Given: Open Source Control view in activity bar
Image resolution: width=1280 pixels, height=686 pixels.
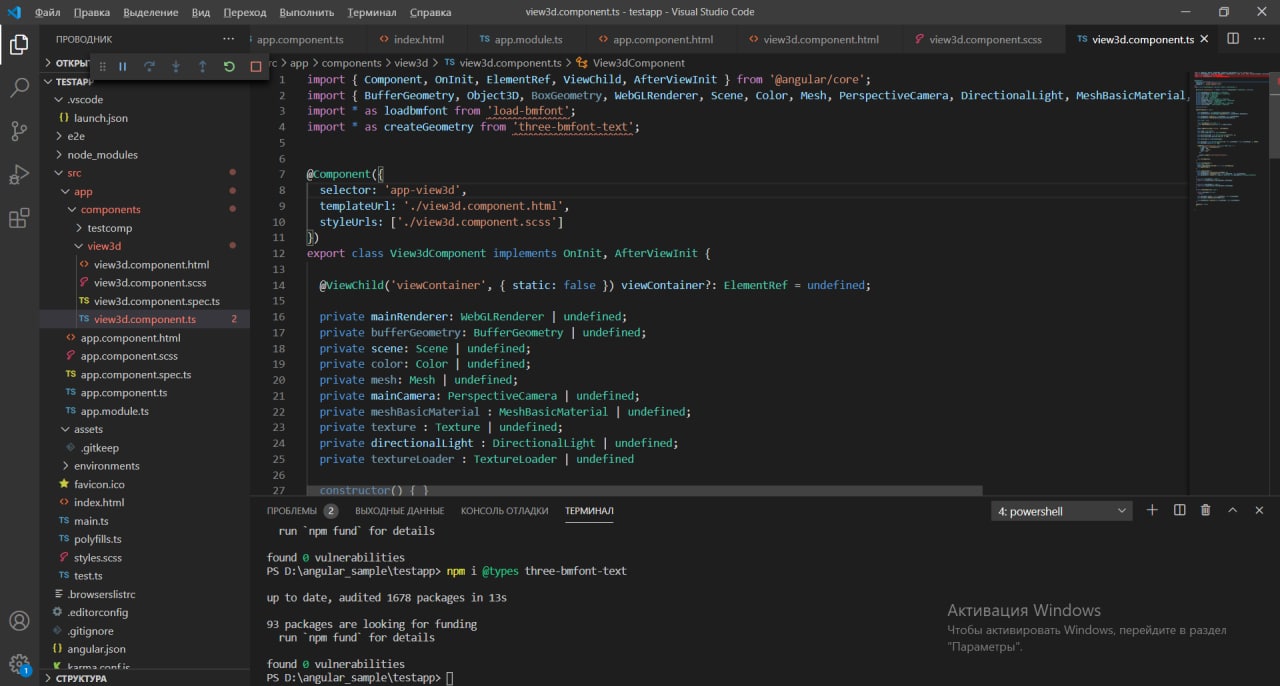Looking at the screenshot, I should pos(19,131).
